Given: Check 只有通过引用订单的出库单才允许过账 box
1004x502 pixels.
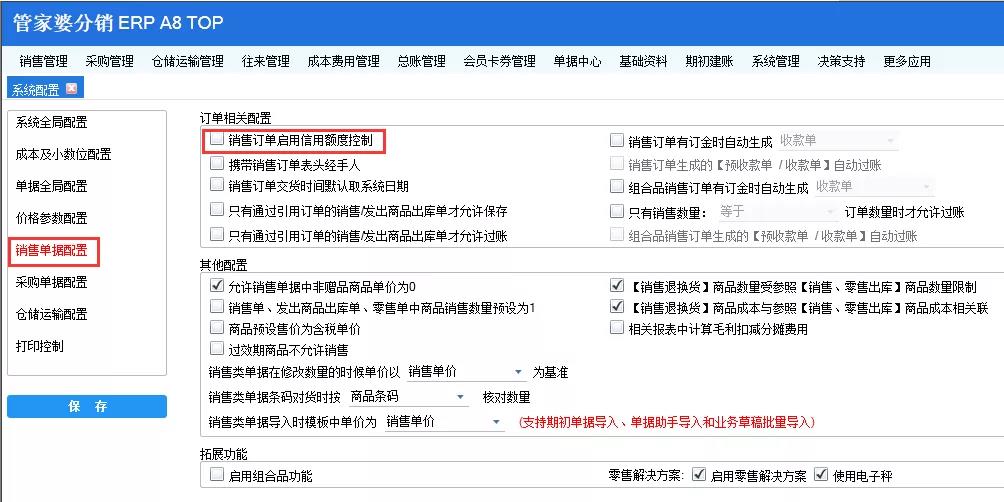Looking at the screenshot, I should [217, 234].
